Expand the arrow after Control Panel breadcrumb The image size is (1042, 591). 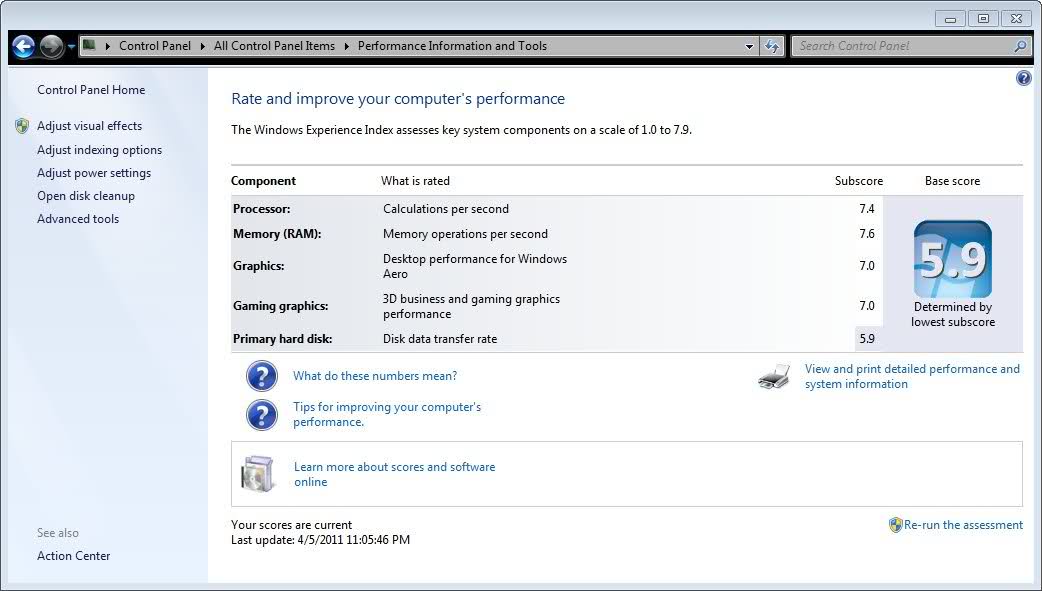203,47
